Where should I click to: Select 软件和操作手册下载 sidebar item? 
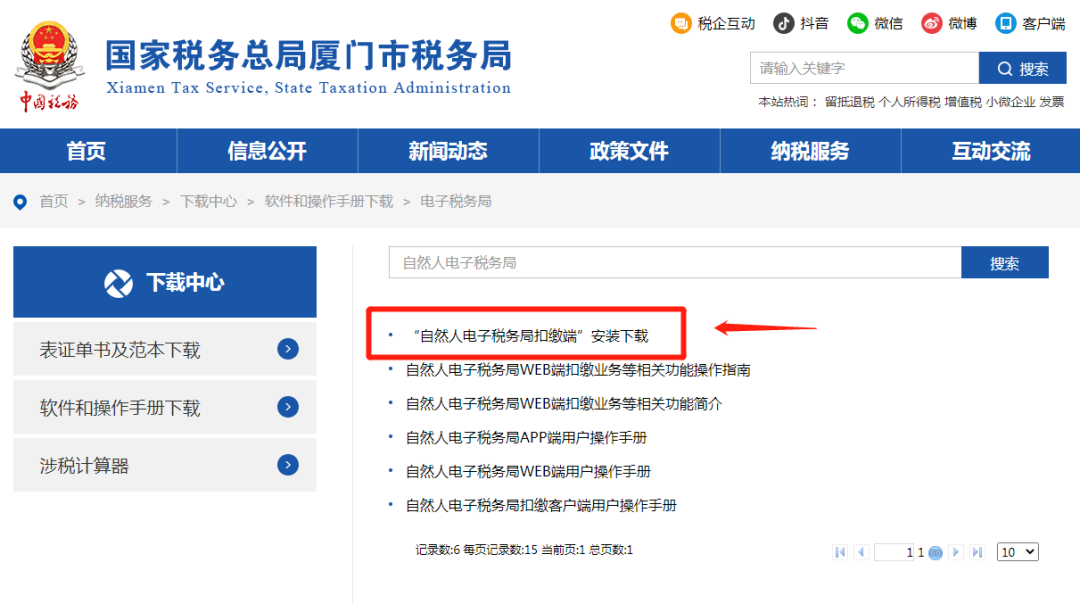pyautogui.click(x=165, y=407)
